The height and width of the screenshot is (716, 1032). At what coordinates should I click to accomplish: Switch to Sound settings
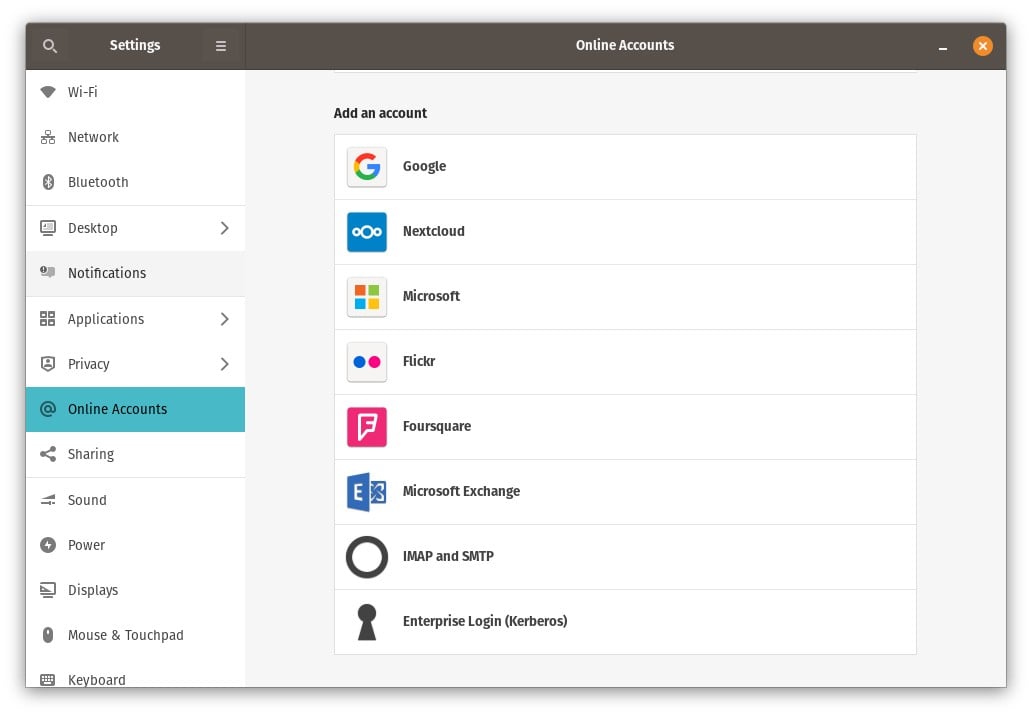pyautogui.click(x=136, y=500)
